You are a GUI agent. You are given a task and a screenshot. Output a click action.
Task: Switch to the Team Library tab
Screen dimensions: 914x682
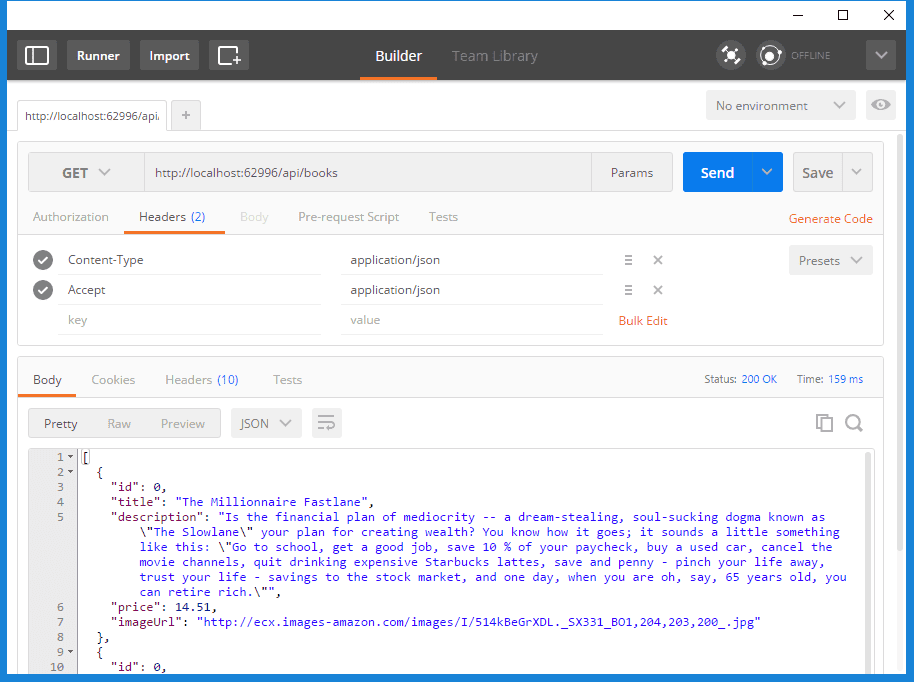[x=494, y=56]
